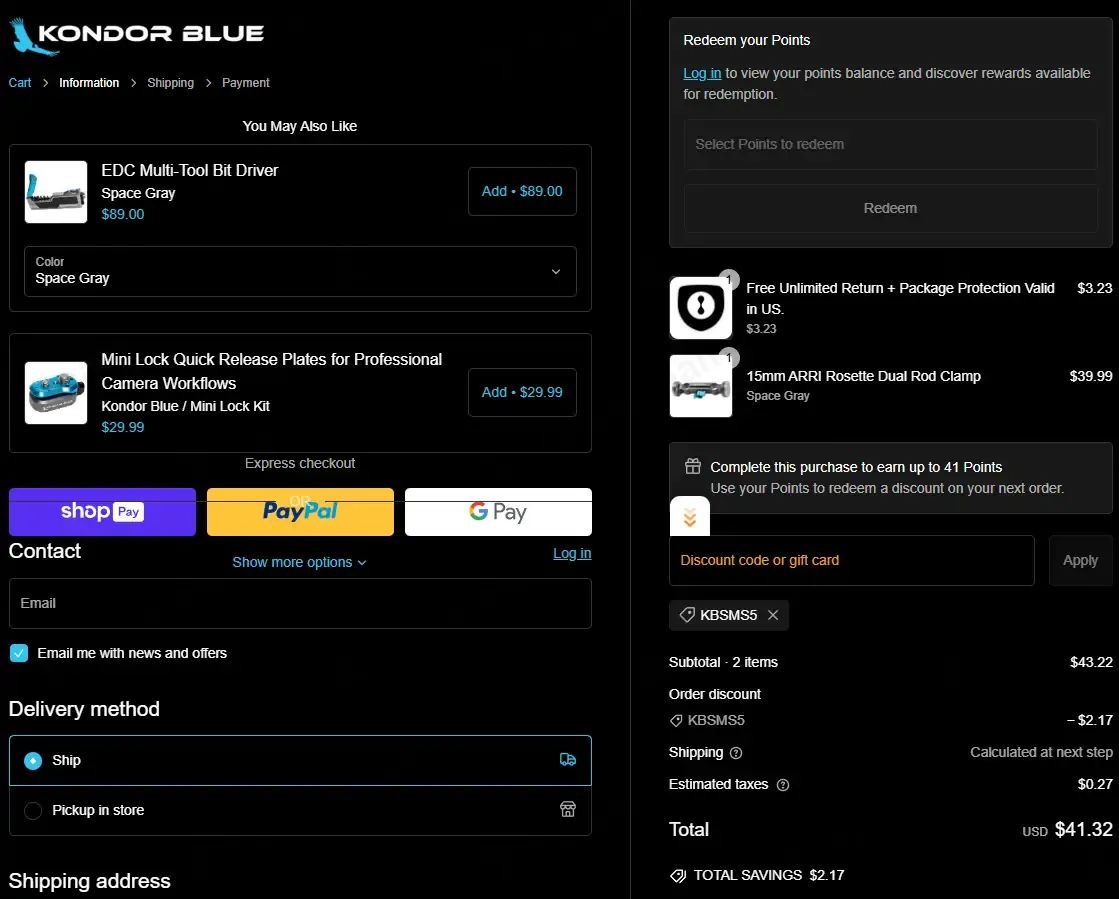This screenshot has width=1119, height=899.
Task: Pay with the Google Pay button
Action: point(498,512)
